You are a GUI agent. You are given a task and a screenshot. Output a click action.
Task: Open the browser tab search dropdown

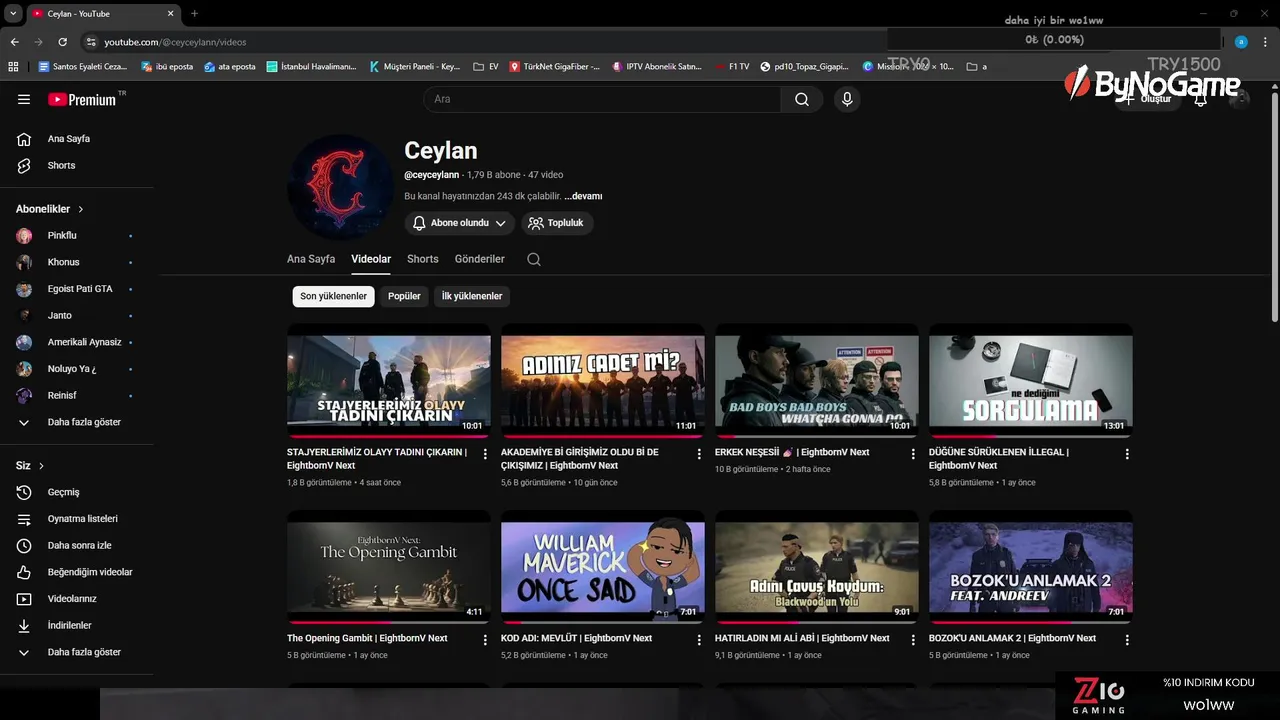(x=13, y=14)
